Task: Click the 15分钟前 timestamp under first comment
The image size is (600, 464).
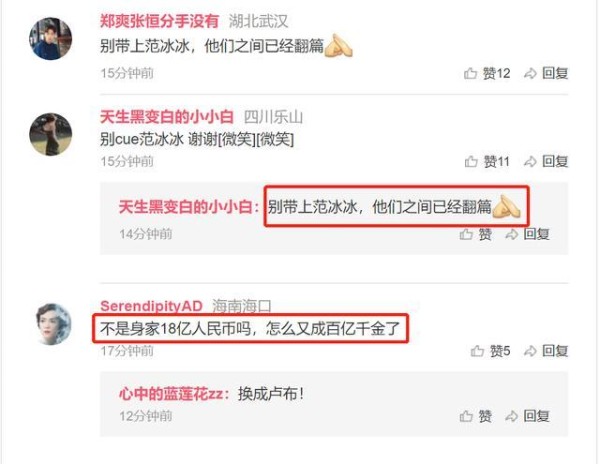Action: coord(127,73)
